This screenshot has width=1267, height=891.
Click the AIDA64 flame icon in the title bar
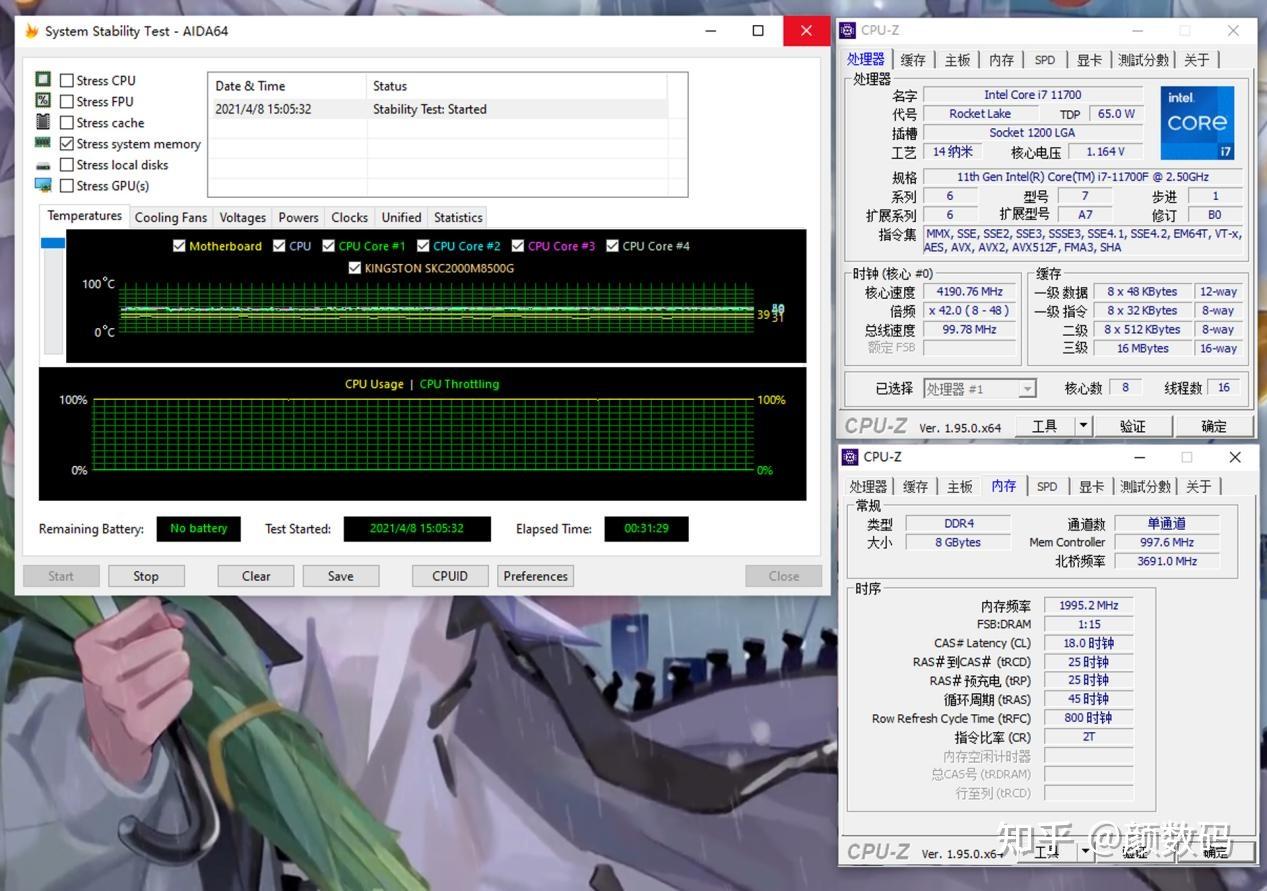[30, 31]
